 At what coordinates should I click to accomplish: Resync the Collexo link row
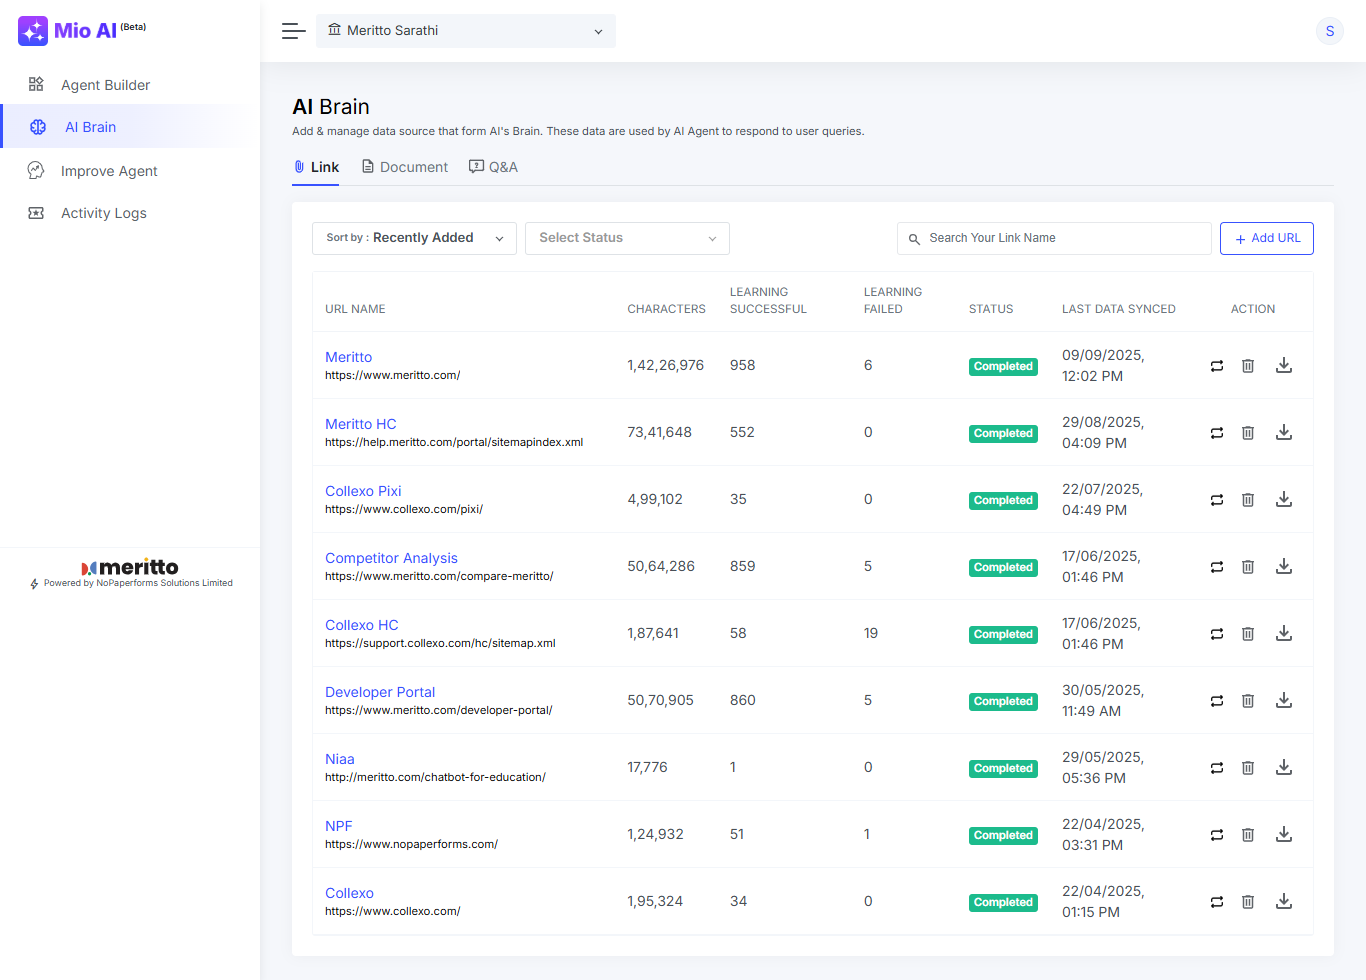coord(1217,902)
